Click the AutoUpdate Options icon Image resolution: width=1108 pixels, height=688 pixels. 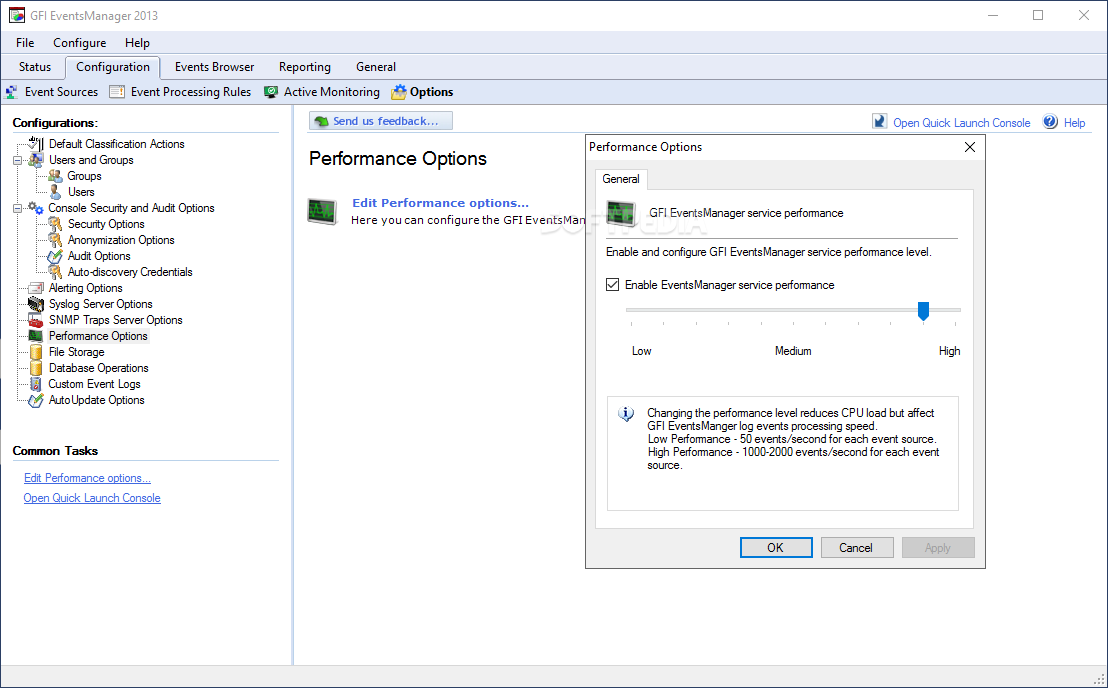pos(35,401)
